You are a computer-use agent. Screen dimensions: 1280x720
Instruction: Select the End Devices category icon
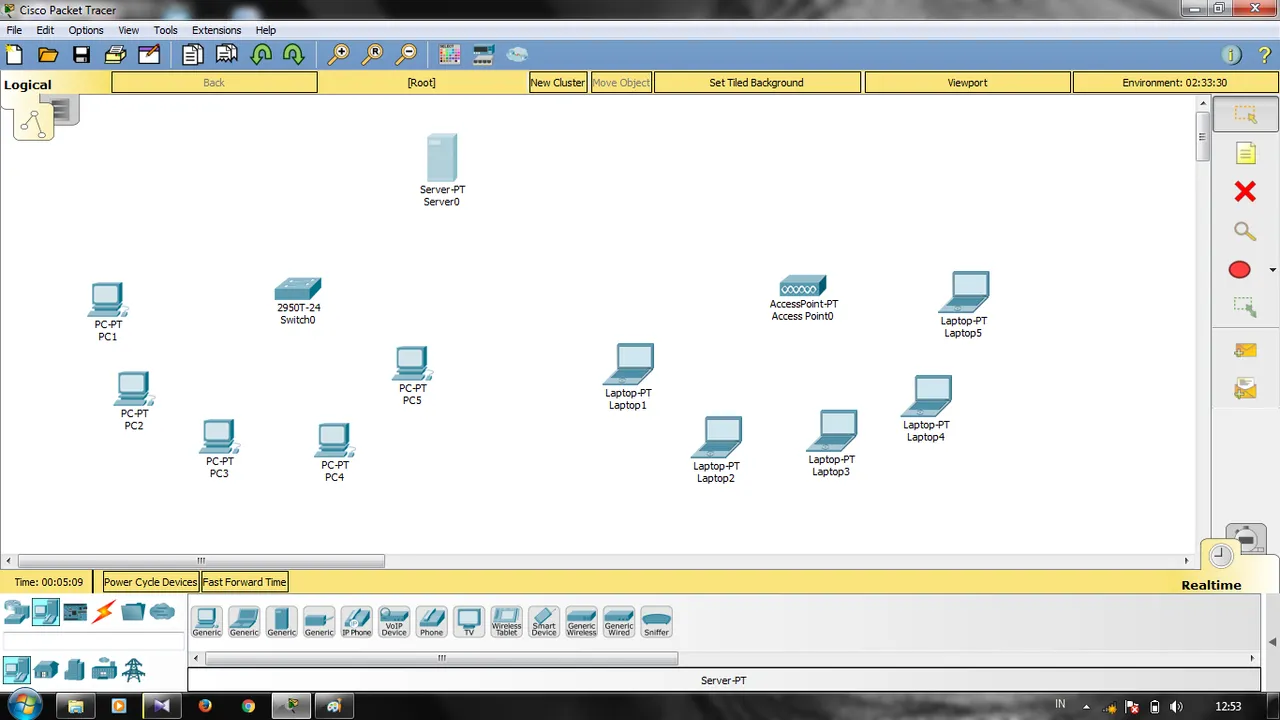click(45, 611)
